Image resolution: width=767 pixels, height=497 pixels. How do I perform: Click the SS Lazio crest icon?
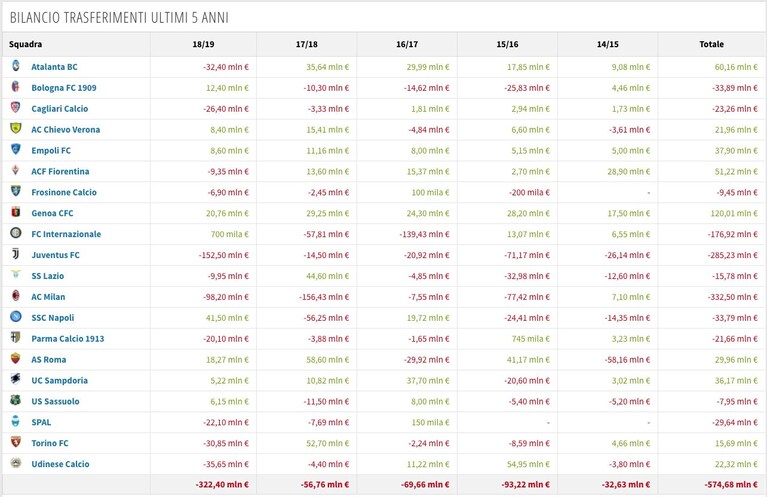16,275
